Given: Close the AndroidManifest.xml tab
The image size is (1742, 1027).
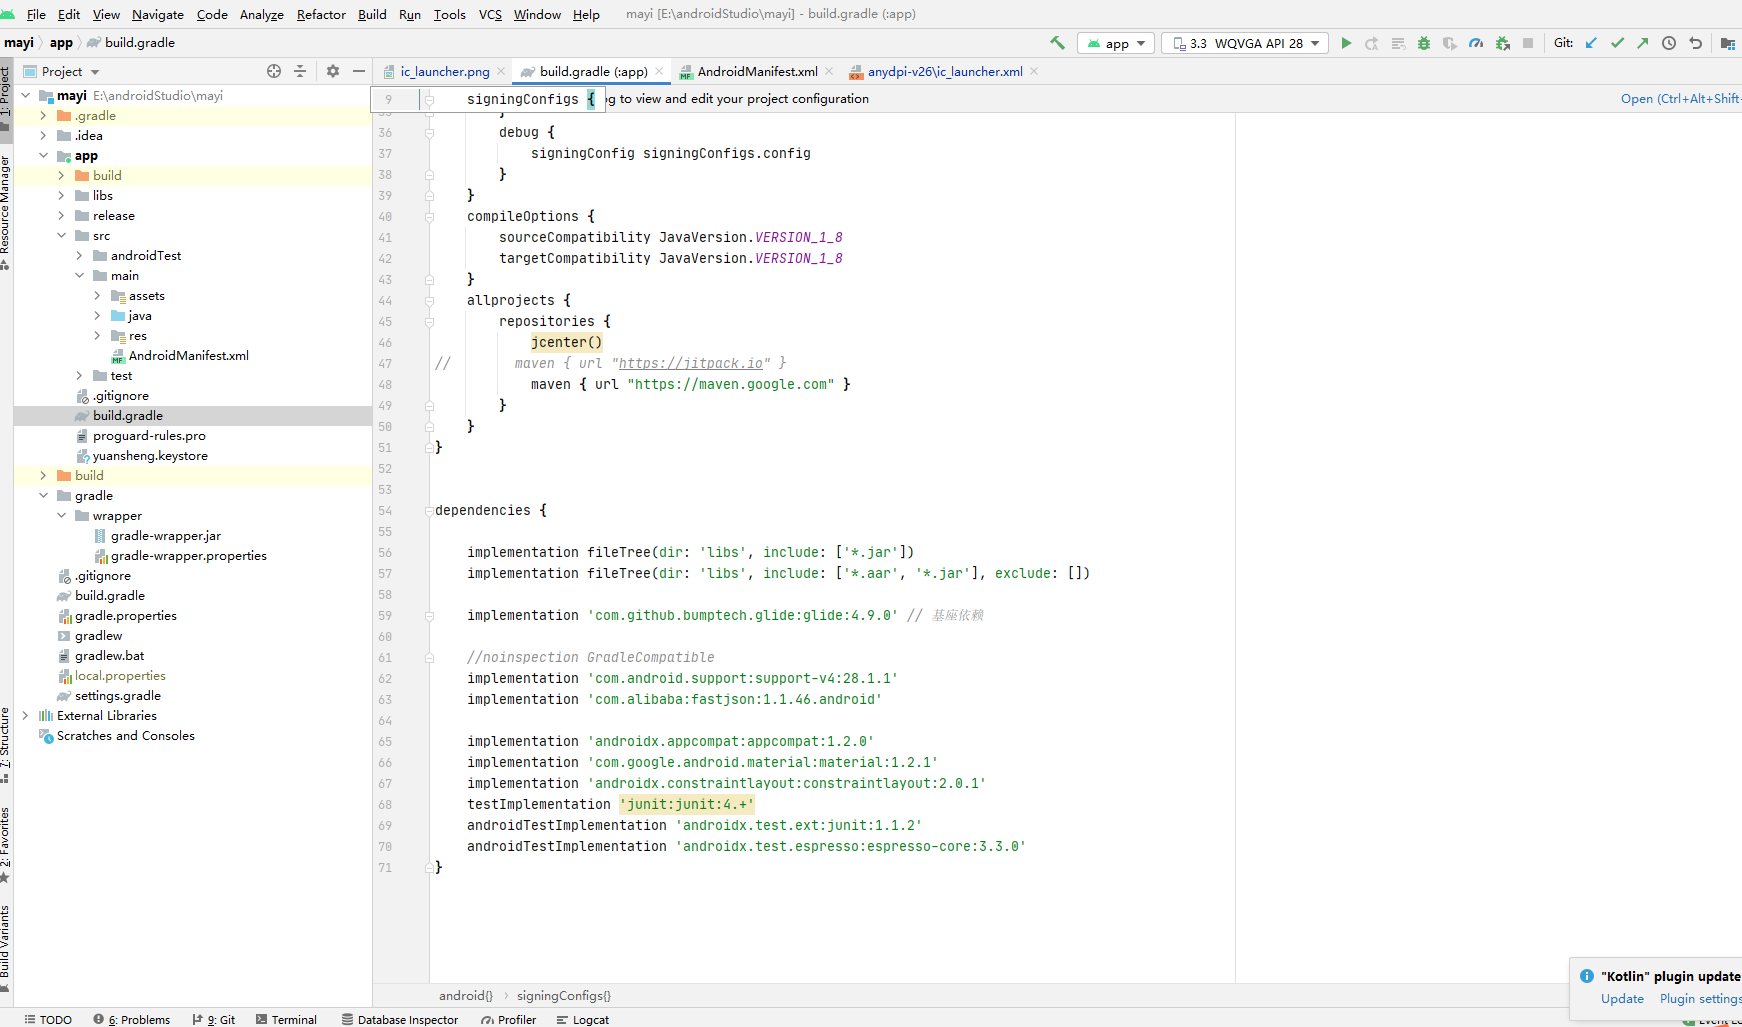Looking at the screenshot, I should pos(829,71).
